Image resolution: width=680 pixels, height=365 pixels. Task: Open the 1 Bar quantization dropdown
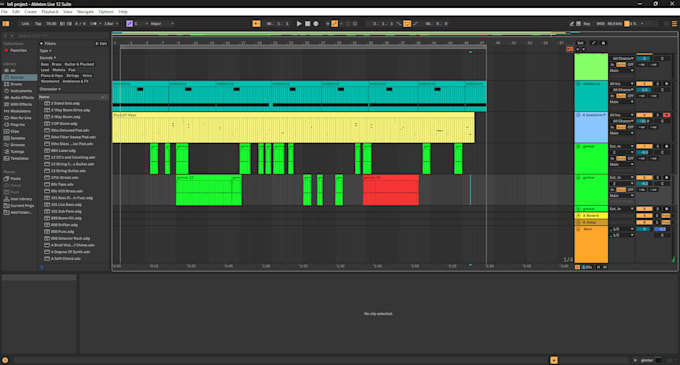[111, 24]
